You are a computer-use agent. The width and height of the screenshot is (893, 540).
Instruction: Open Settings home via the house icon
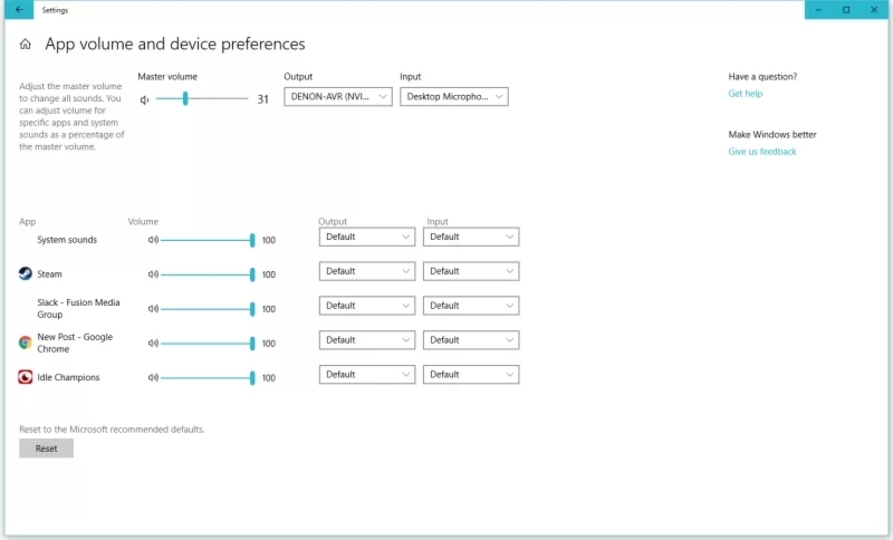tap(25, 44)
